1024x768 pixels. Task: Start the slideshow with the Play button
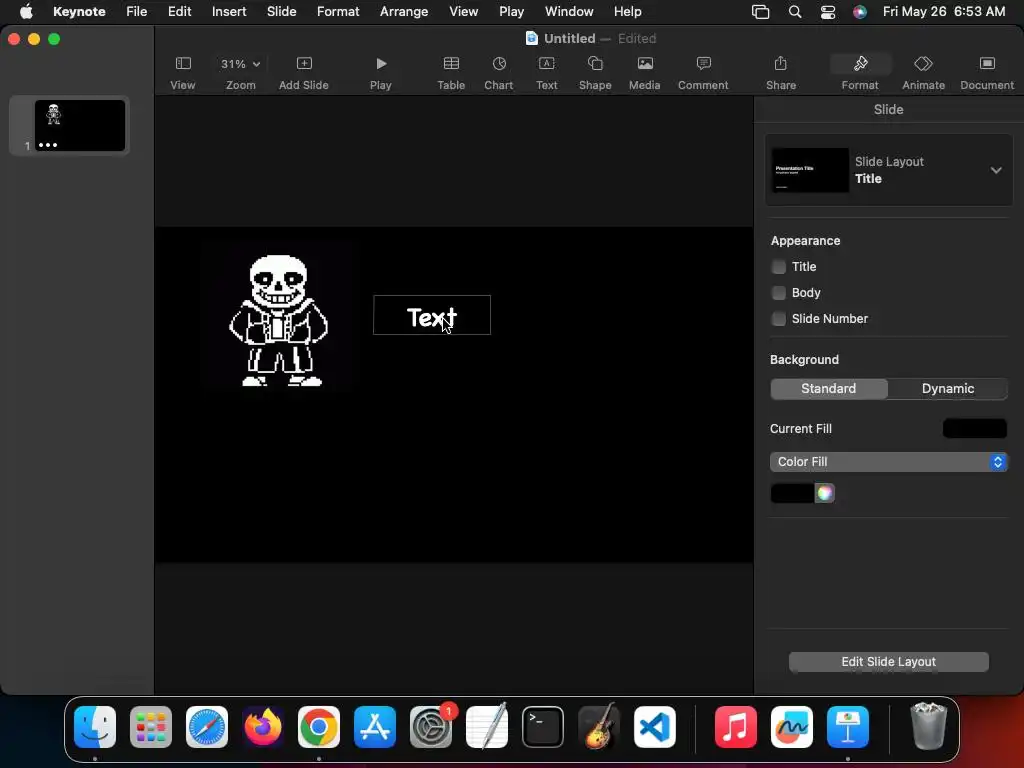pyautogui.click(x=381, y=64)
